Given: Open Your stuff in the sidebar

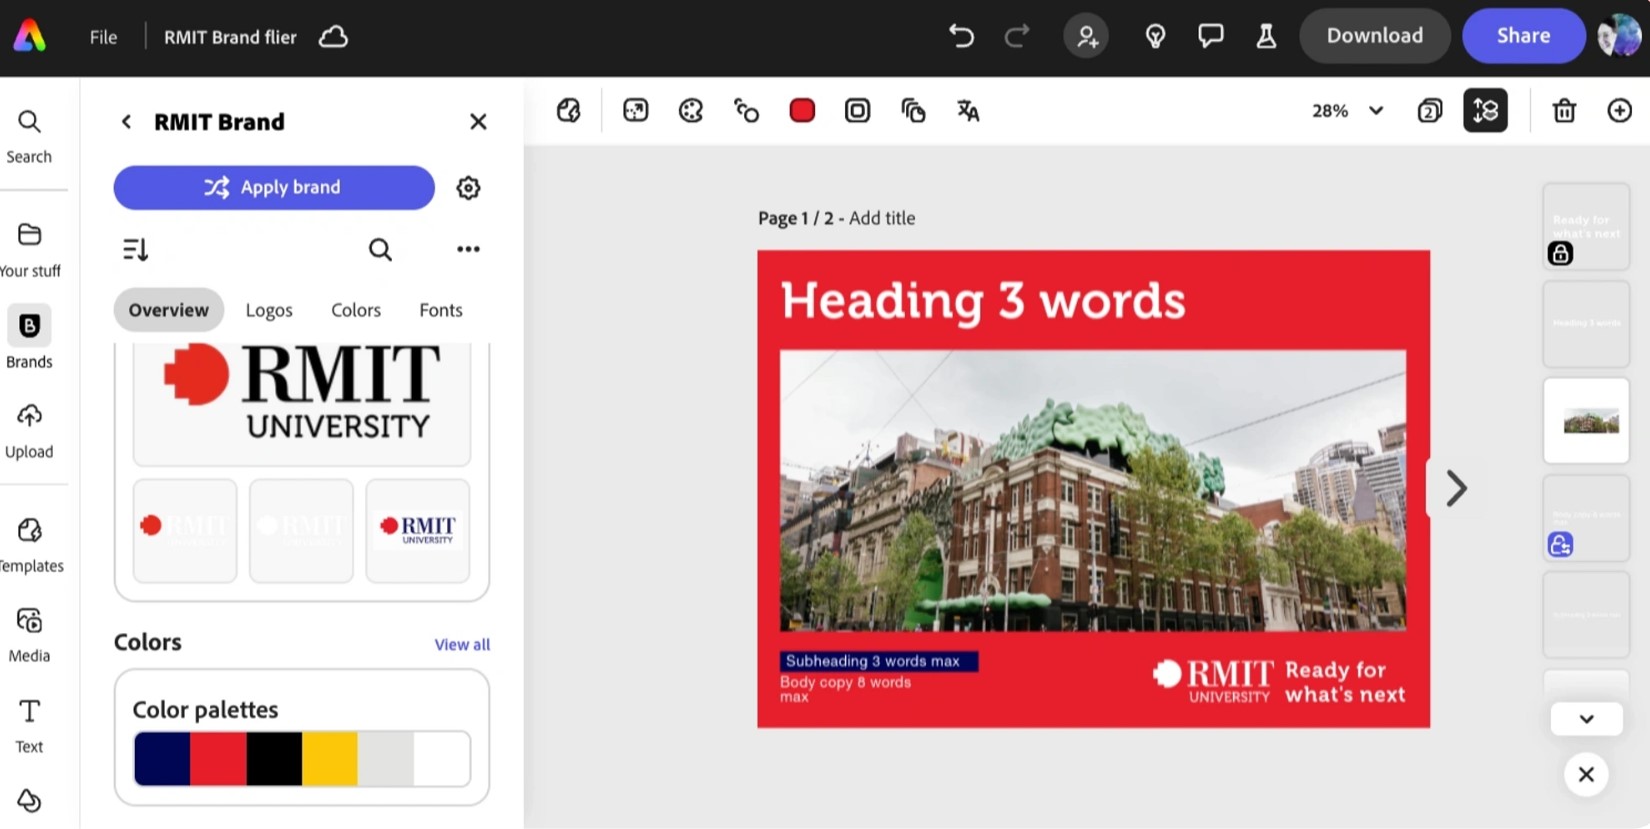Looking at the screenshot, I should point(29,251).
